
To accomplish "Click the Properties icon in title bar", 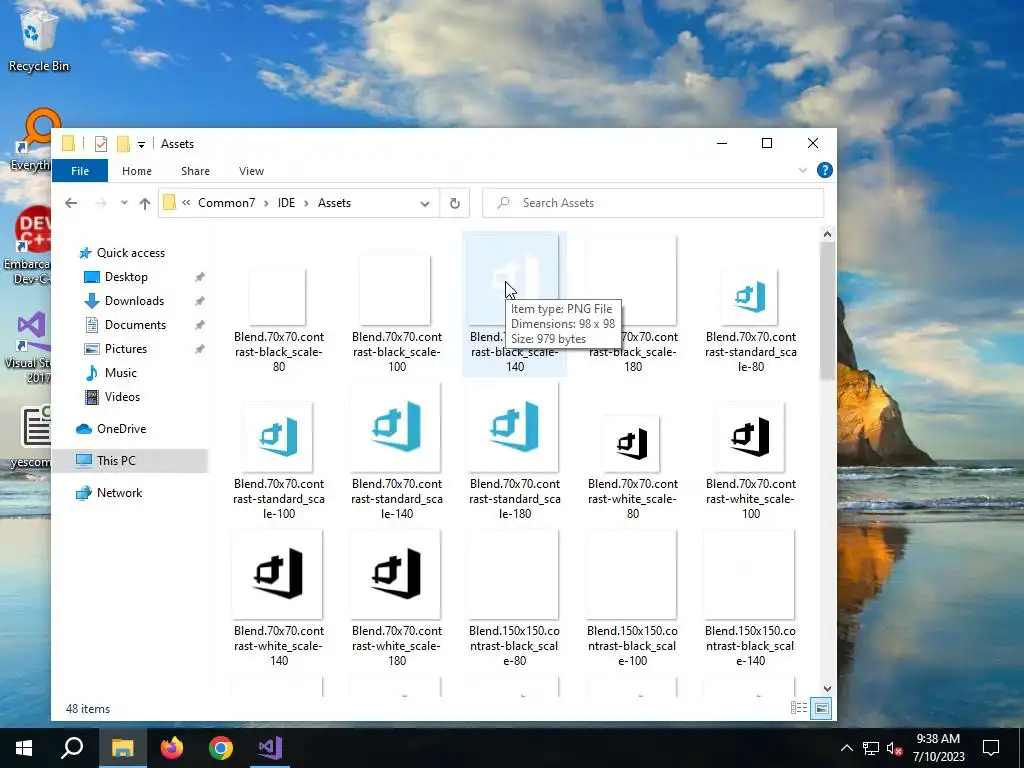I will (101, 144).
